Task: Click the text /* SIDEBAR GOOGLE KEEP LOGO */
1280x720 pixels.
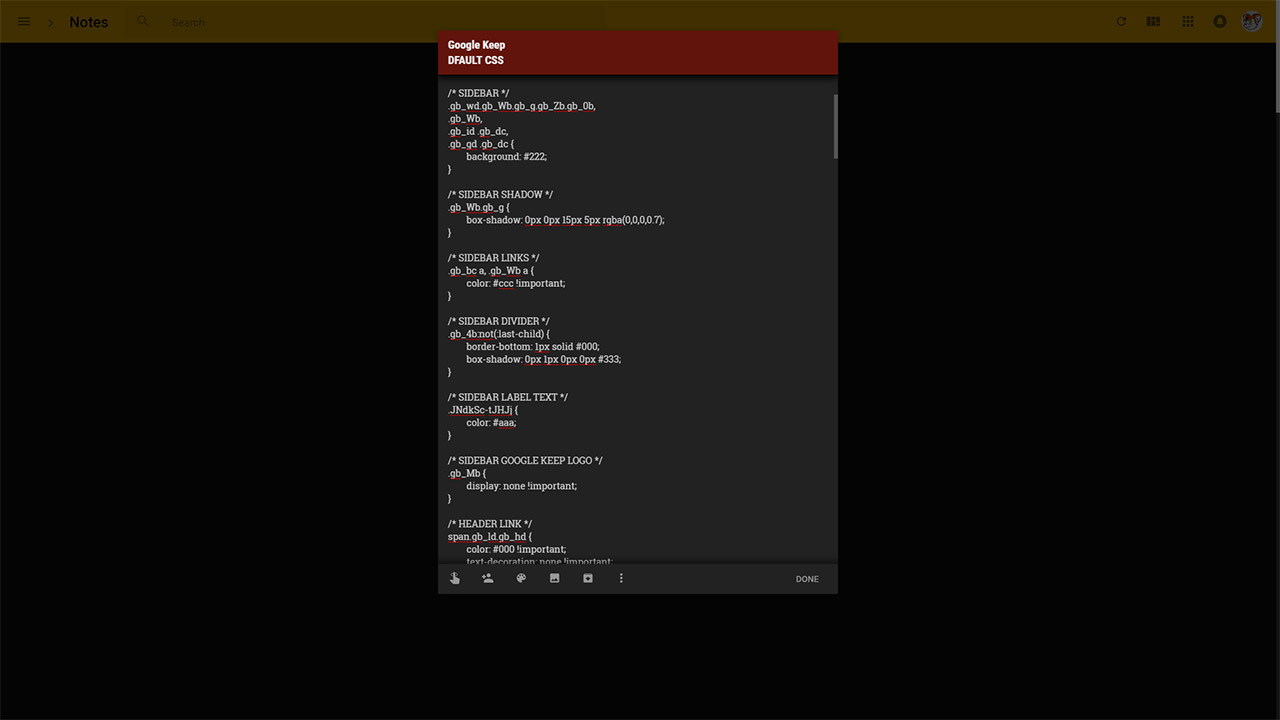Action: [x=525, y=461]
